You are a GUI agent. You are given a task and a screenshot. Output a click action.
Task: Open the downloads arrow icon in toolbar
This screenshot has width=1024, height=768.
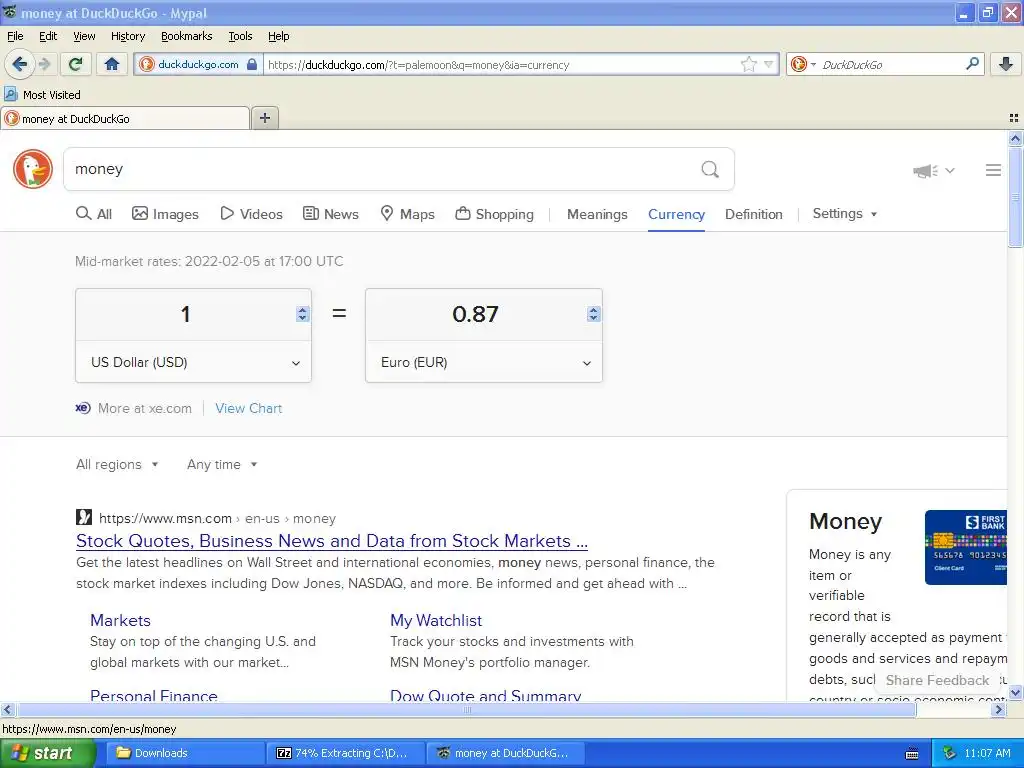[1006, 64]
